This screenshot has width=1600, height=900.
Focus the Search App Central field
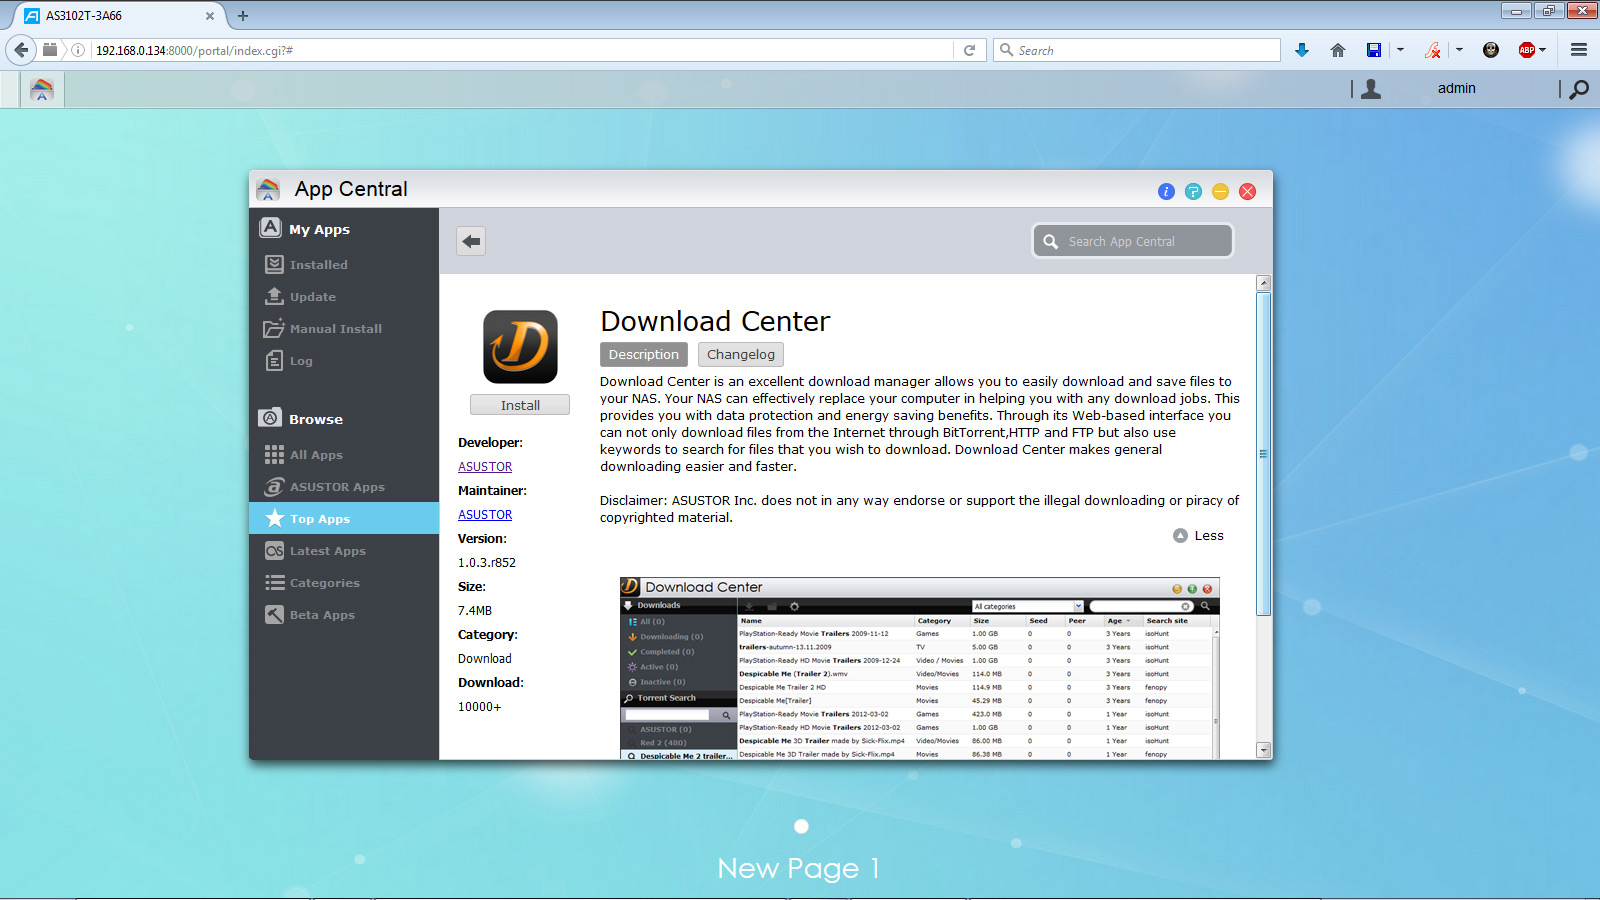coord(1133,241)
